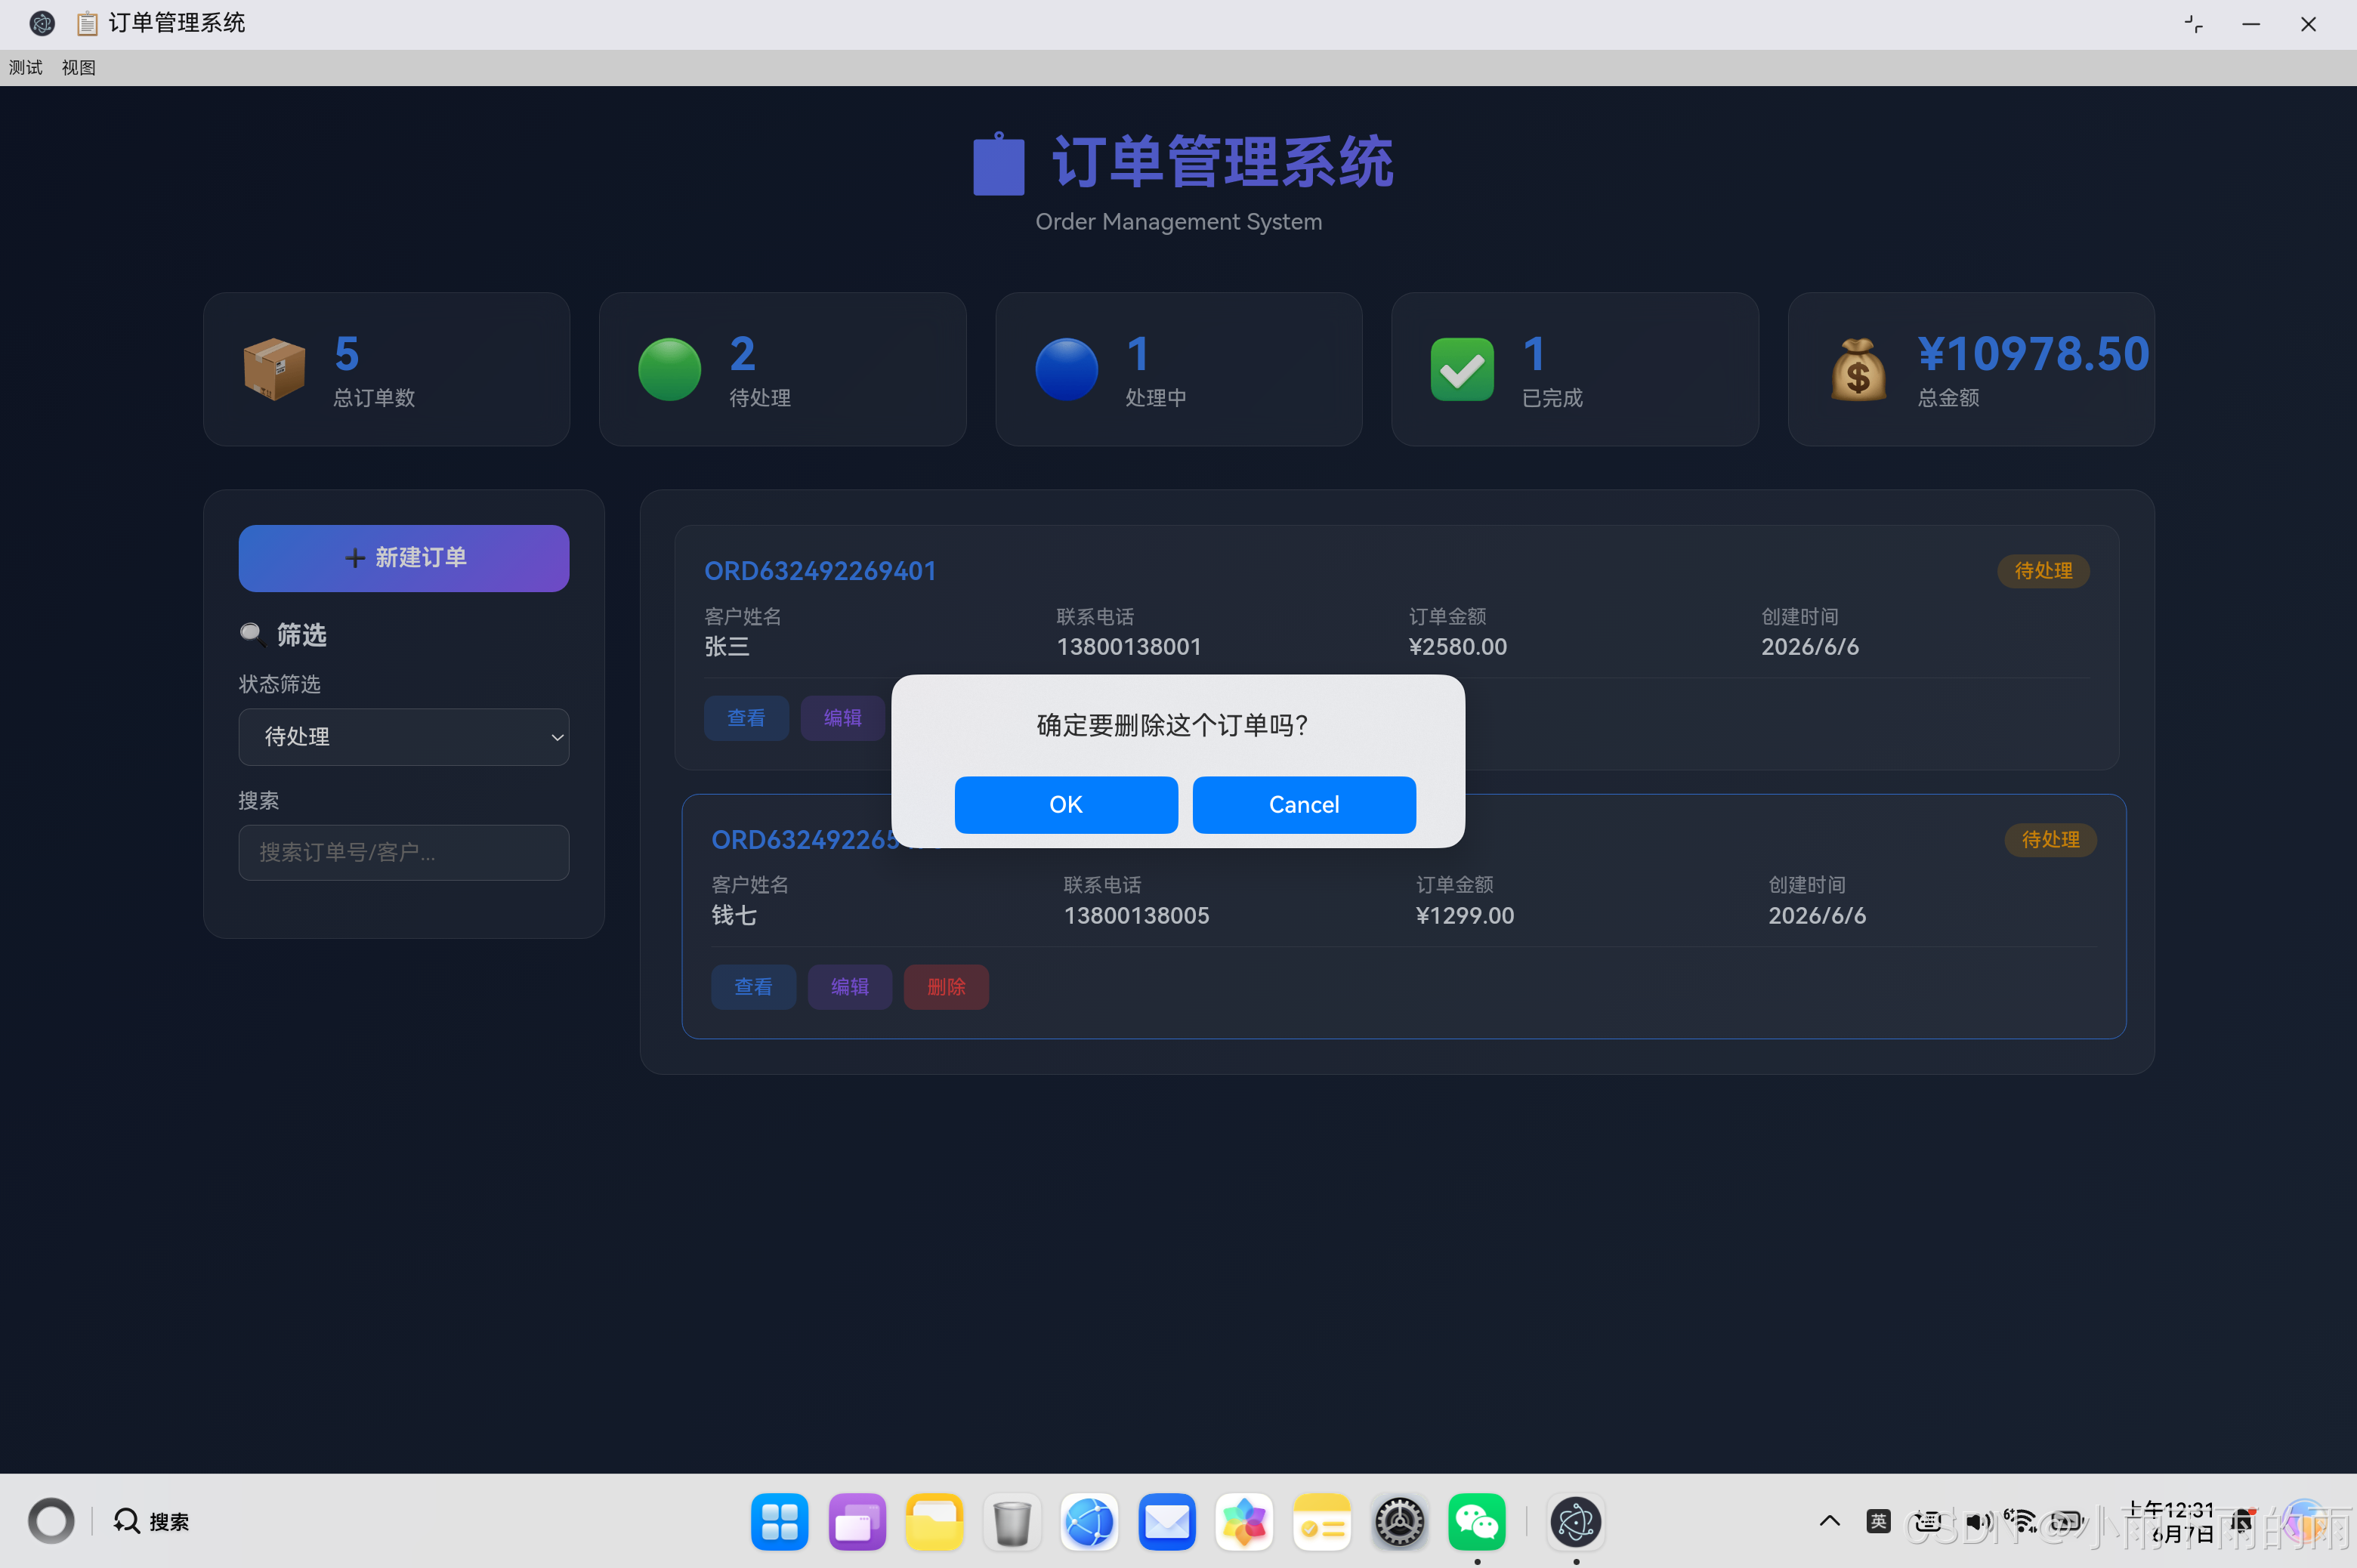Click the 总订单数 count of 5
This screenshot has height=1568, width=2357.
point(347,353)
